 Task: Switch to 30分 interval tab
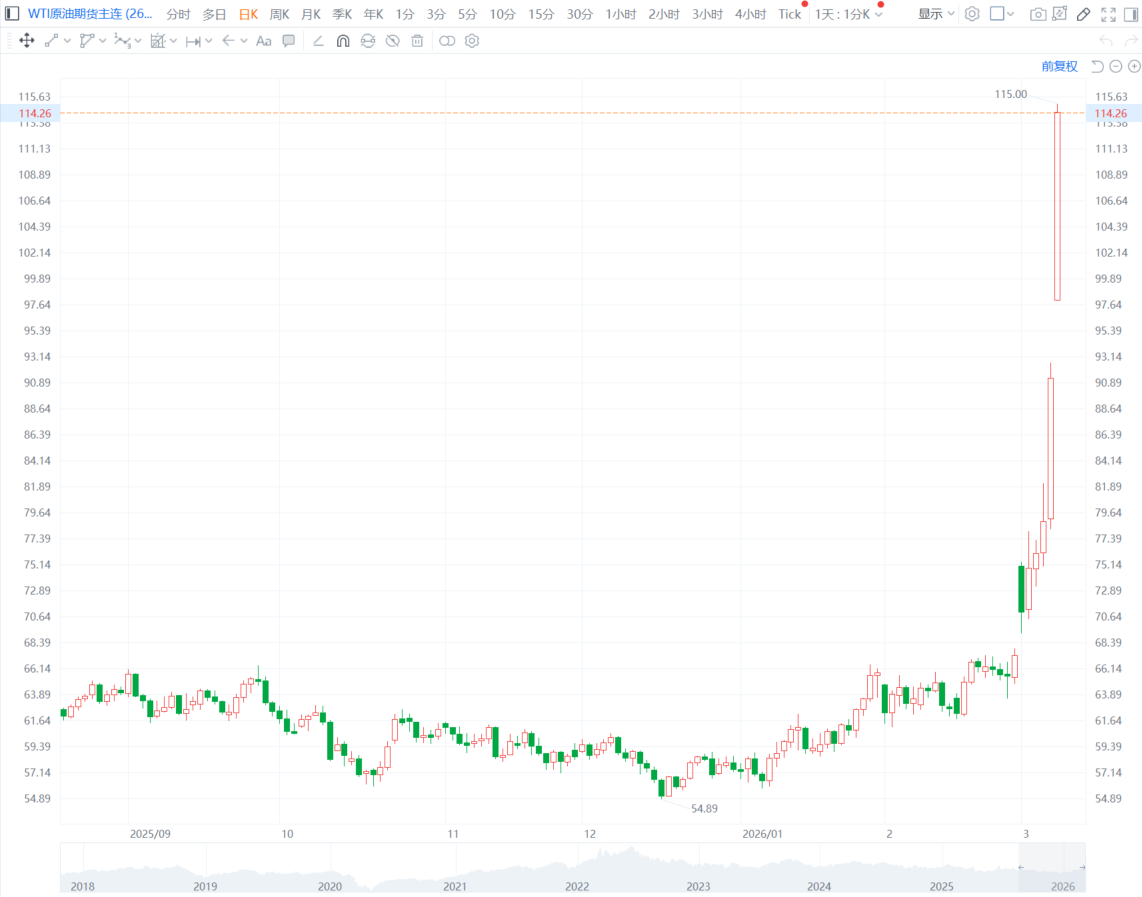coord(580,14)
